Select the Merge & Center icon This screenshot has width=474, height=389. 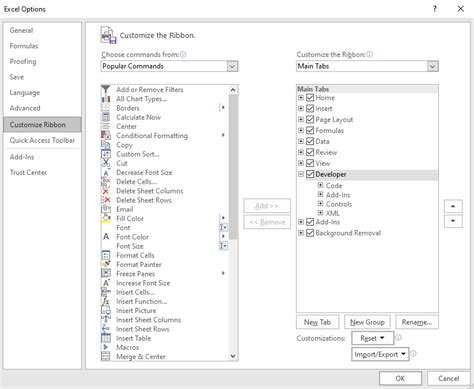point(106,356)
